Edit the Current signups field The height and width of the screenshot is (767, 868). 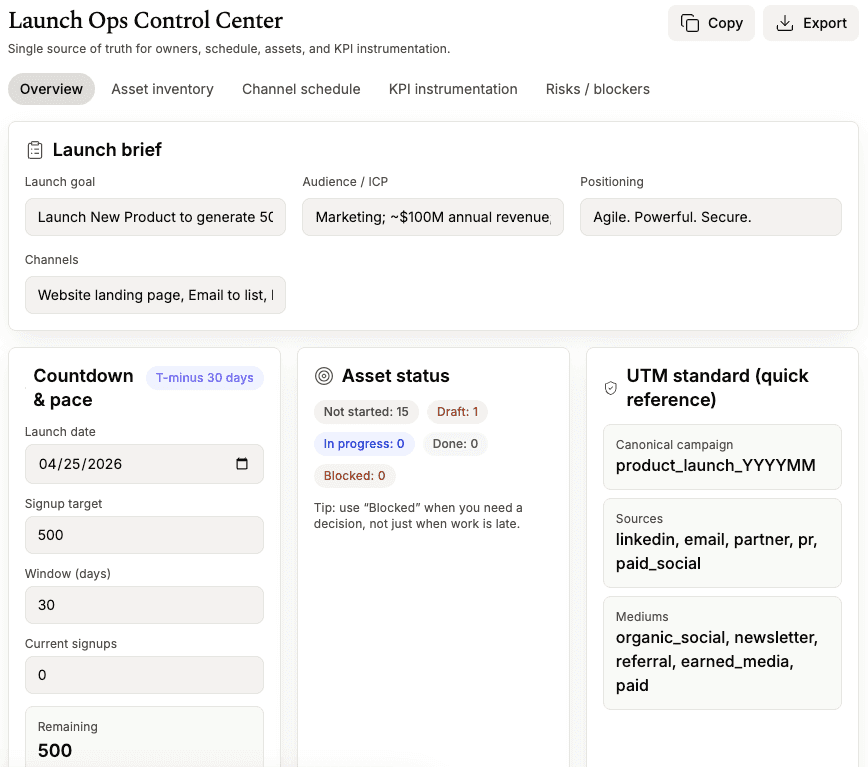(144, 675)
